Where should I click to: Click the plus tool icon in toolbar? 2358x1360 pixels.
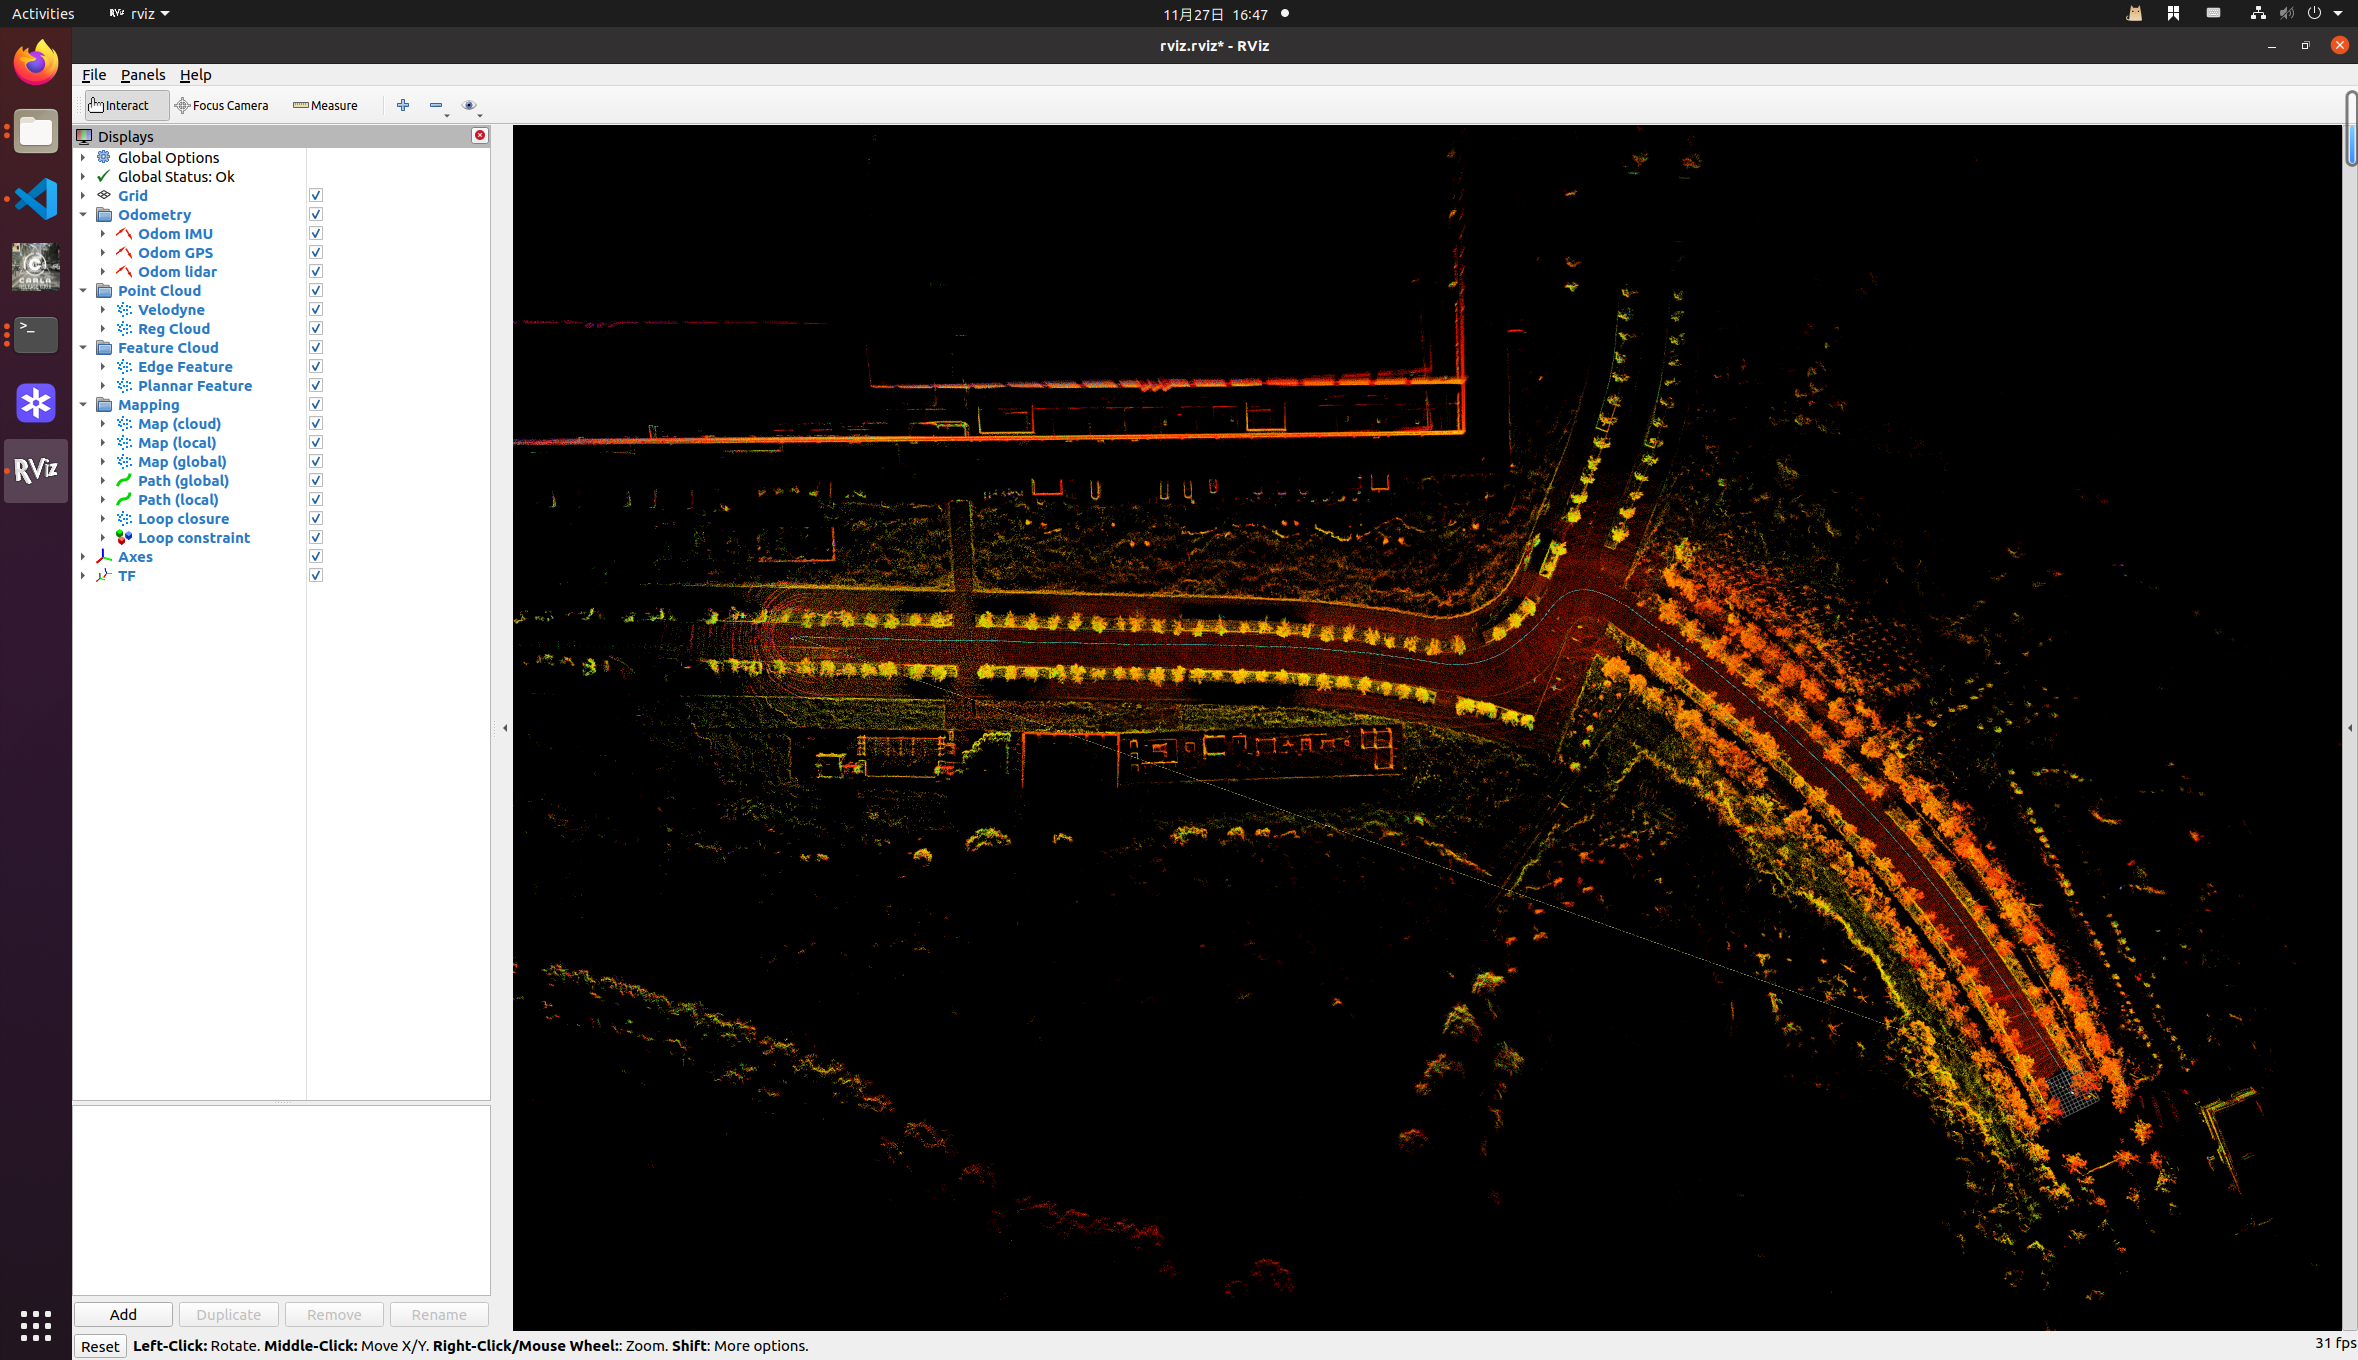click(403, 105)
